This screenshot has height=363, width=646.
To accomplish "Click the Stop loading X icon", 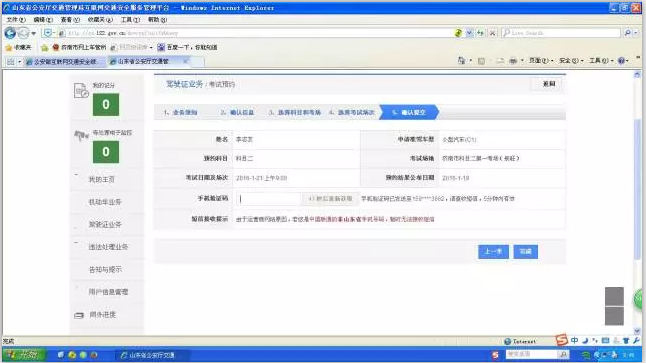I will pyautogui.click(x=492, y=33).
